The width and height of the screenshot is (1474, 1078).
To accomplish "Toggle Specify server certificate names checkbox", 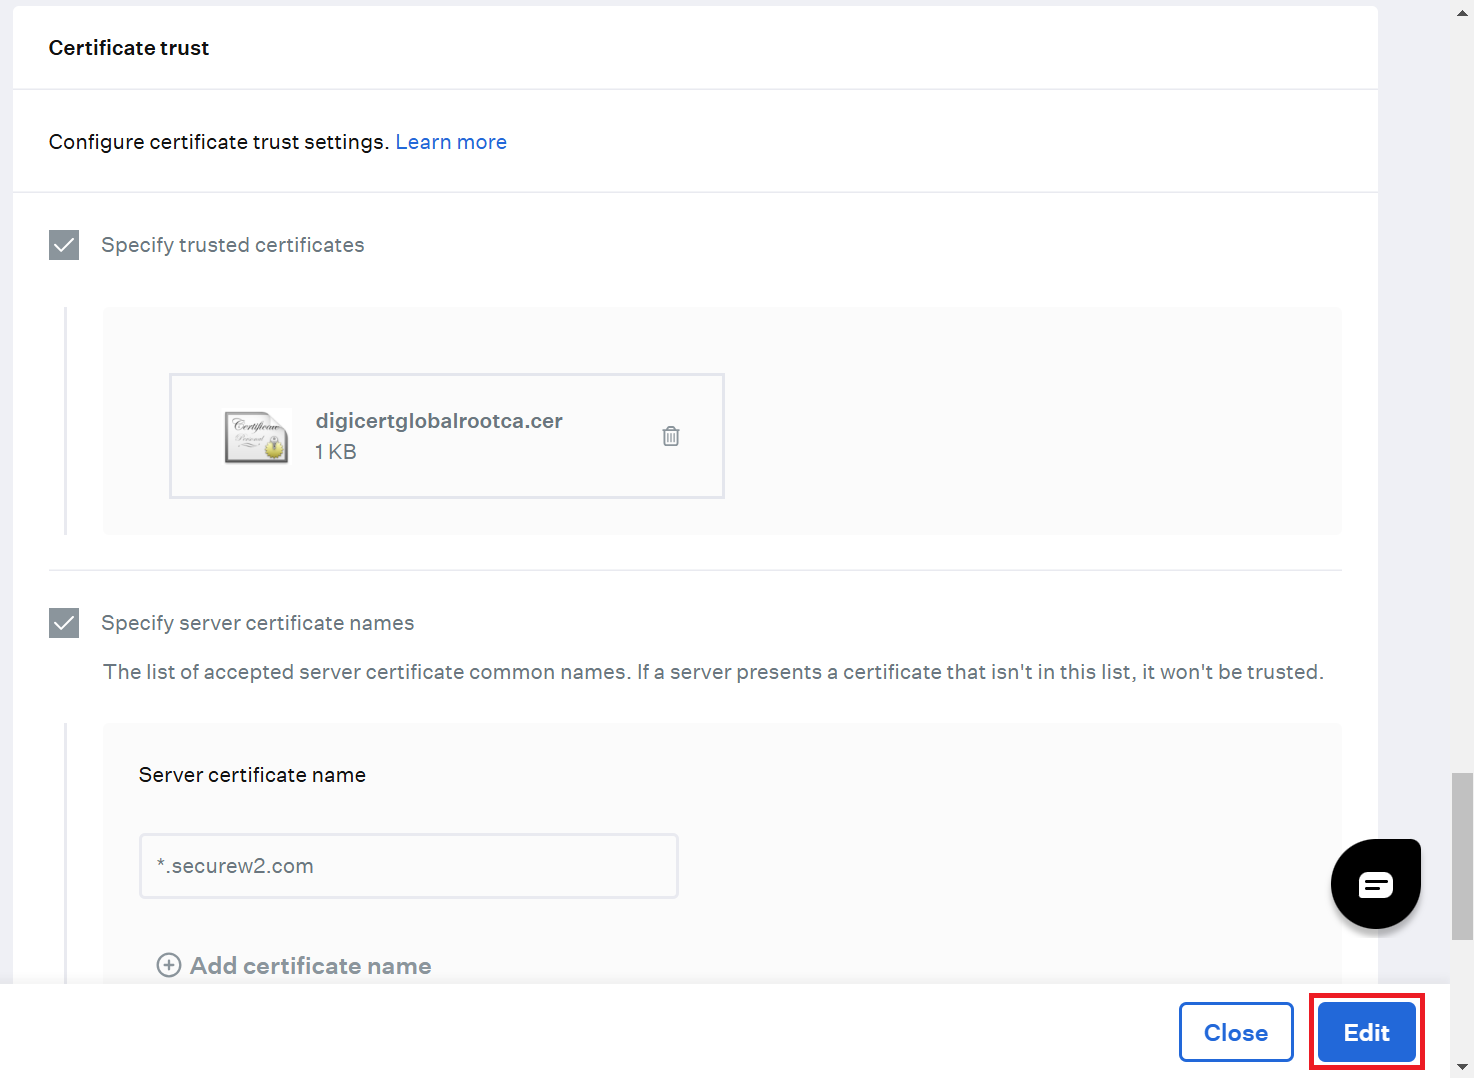I will [x=64, y=623].
